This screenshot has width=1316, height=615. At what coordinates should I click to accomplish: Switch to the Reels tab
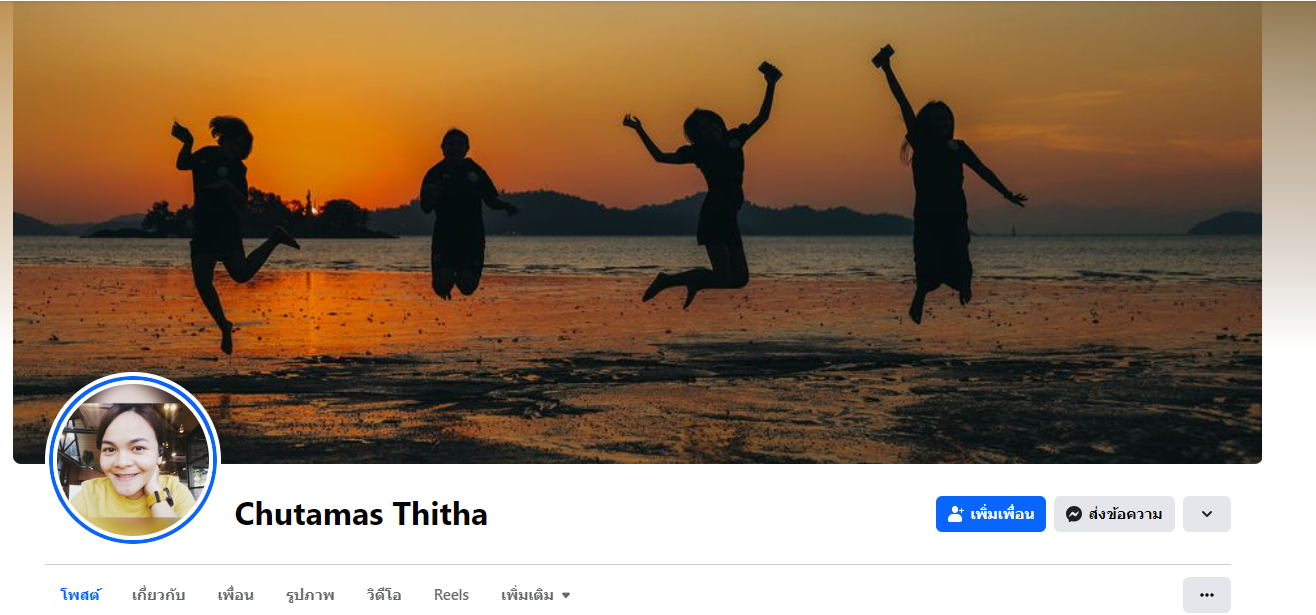point(451,595)
